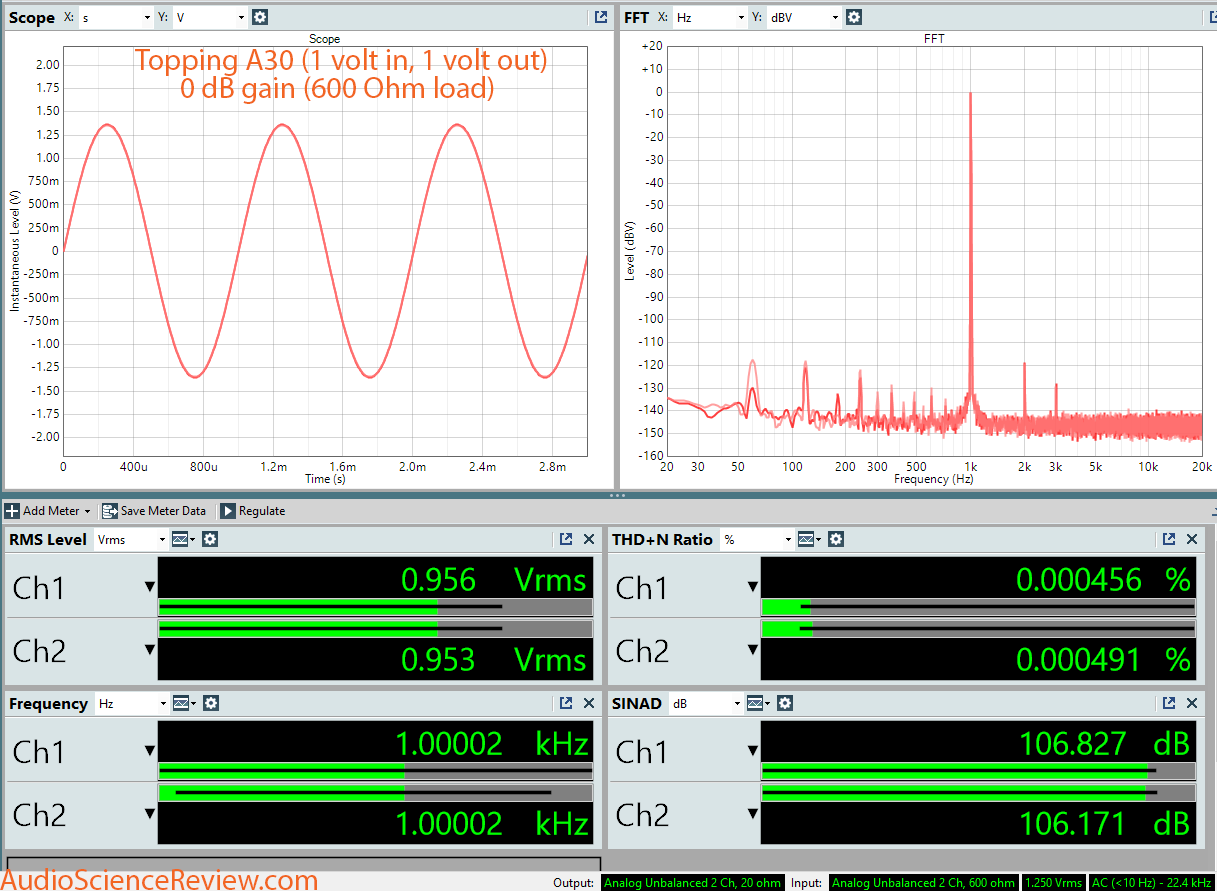Click the Input Analog Unbalanced 600 ohm status

[924, 883]
